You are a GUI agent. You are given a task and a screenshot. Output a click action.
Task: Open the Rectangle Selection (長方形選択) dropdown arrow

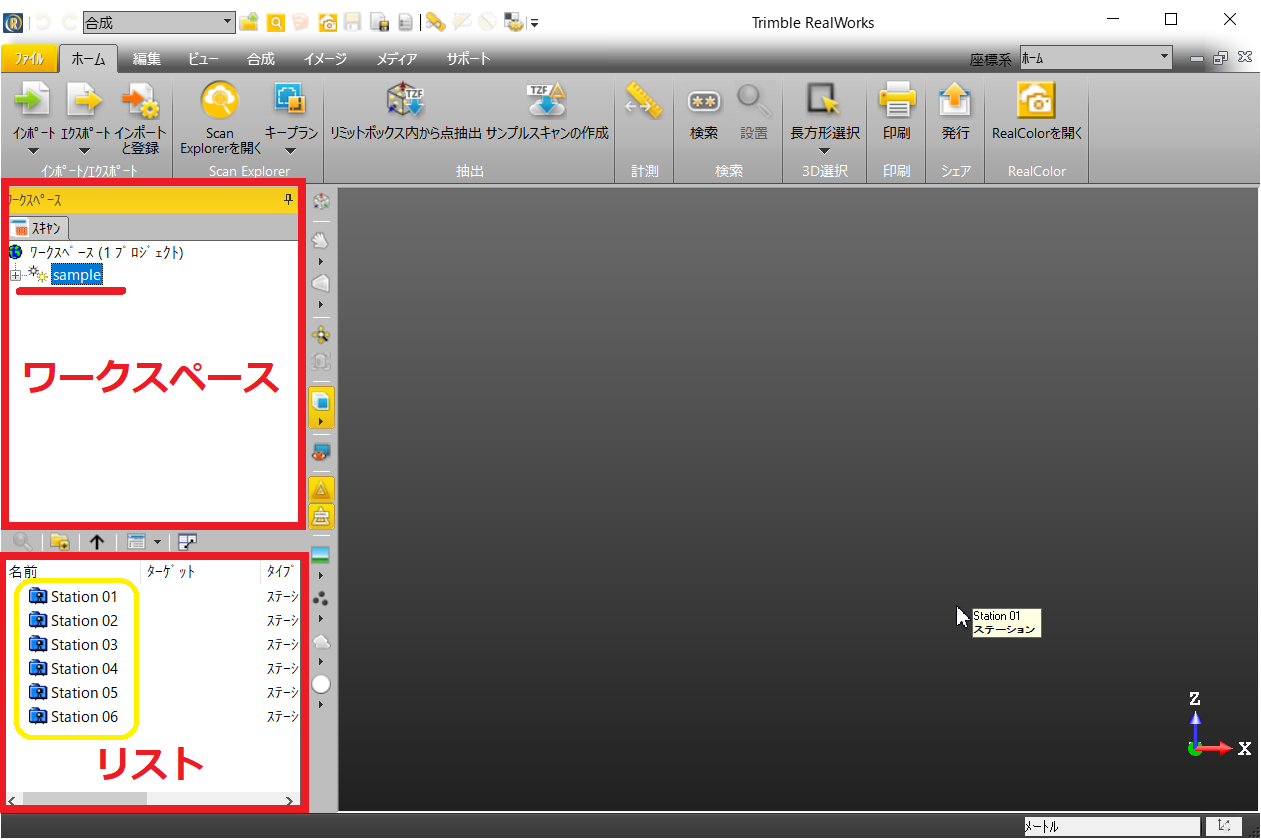pos(824,151)
